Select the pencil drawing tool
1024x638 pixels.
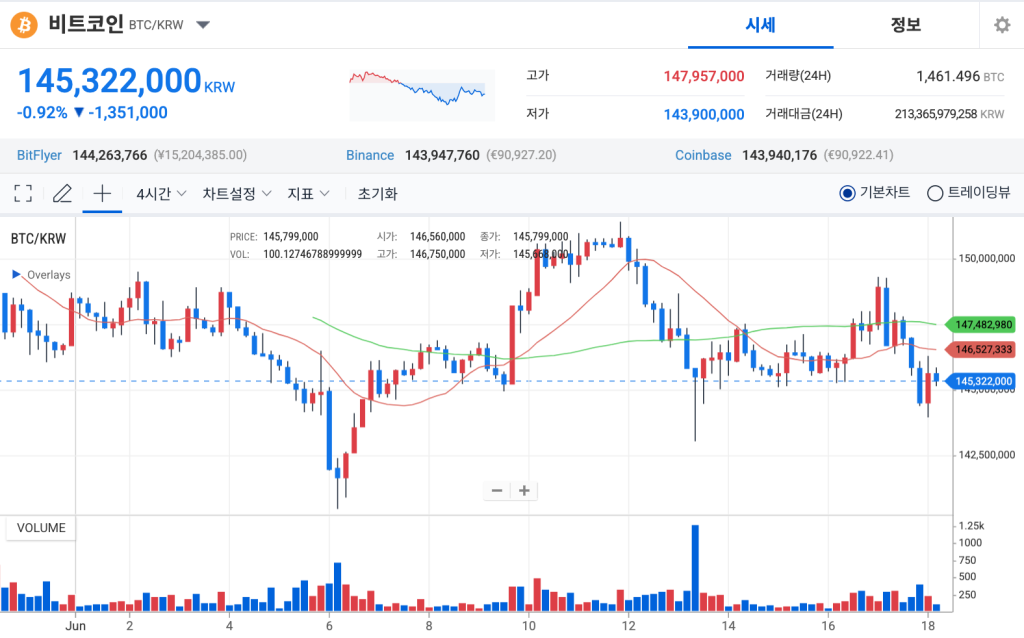(x=62, y=193)
